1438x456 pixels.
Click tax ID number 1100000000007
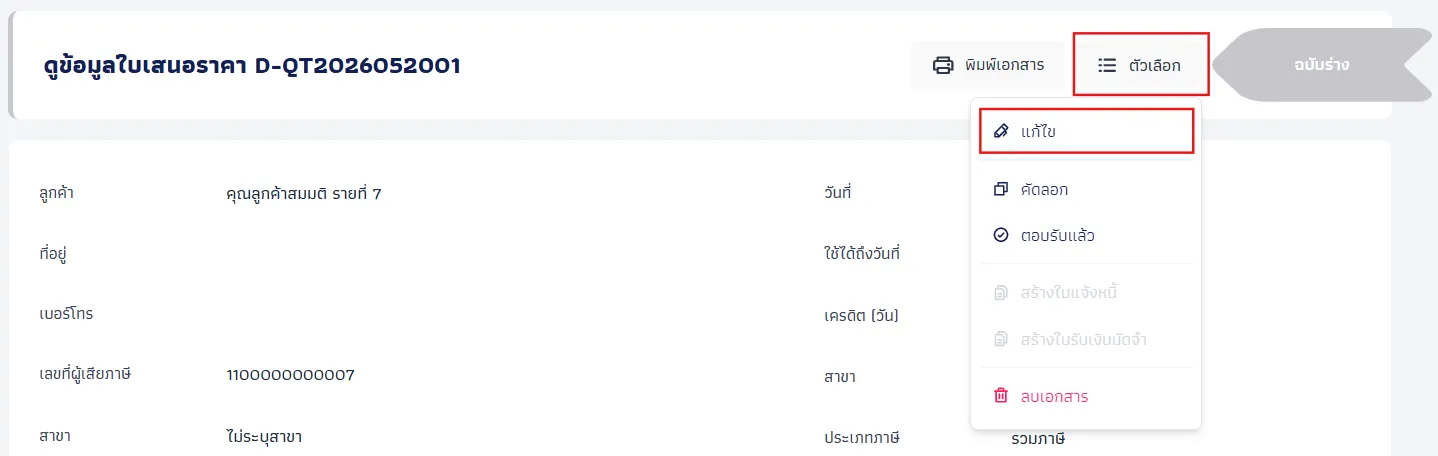291,375
